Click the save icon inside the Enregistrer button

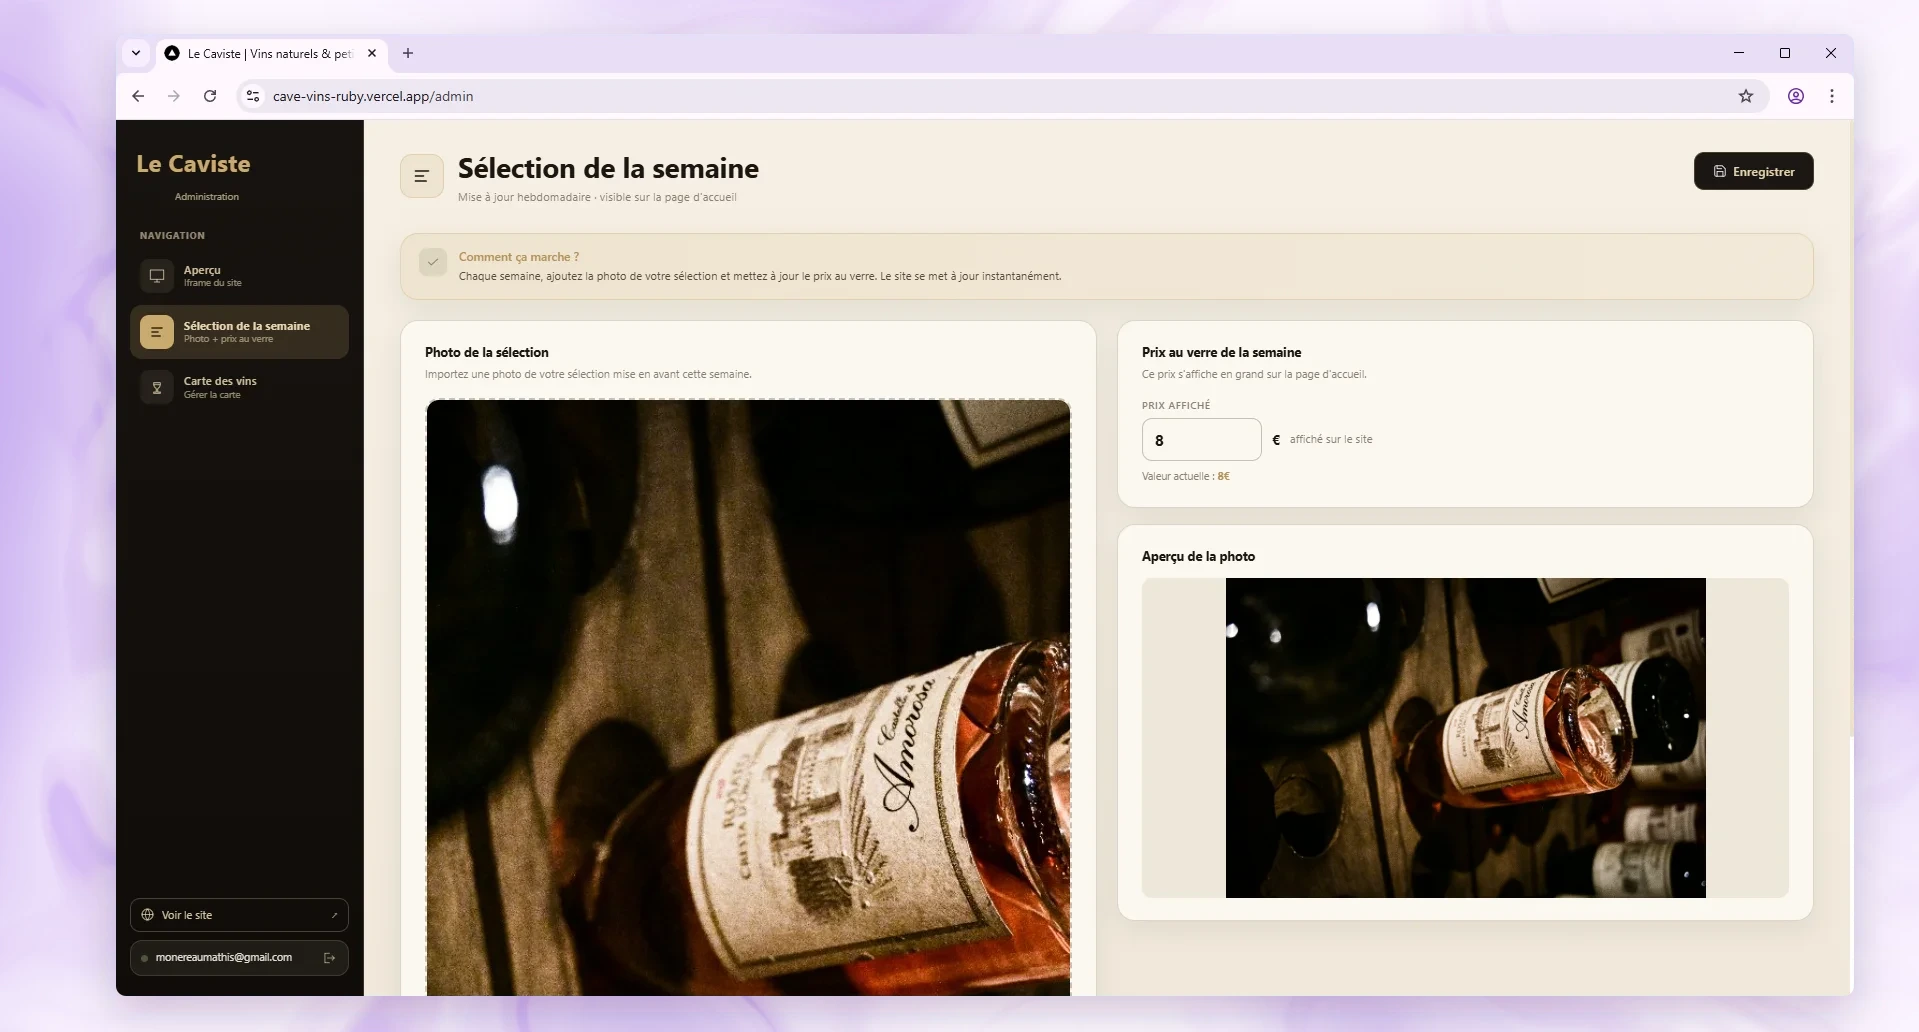tap(1720, 172)
